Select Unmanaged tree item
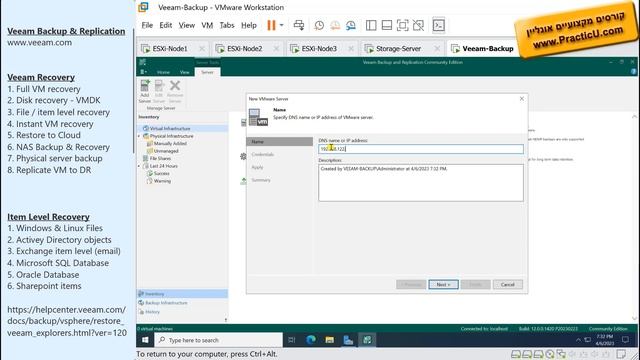The width and height of the screenshot is (640, 360). pos(166,151)
